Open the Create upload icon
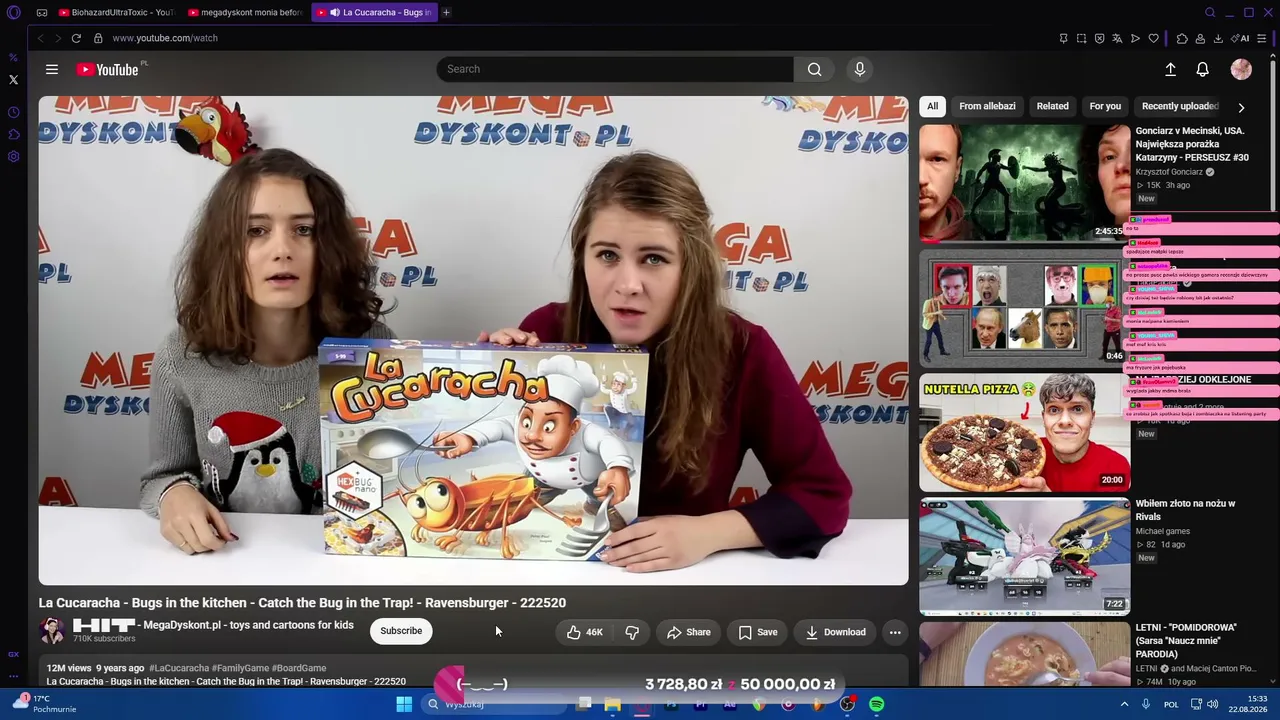The width and height of the screenshot is (1280, 720). [1170, 69]
